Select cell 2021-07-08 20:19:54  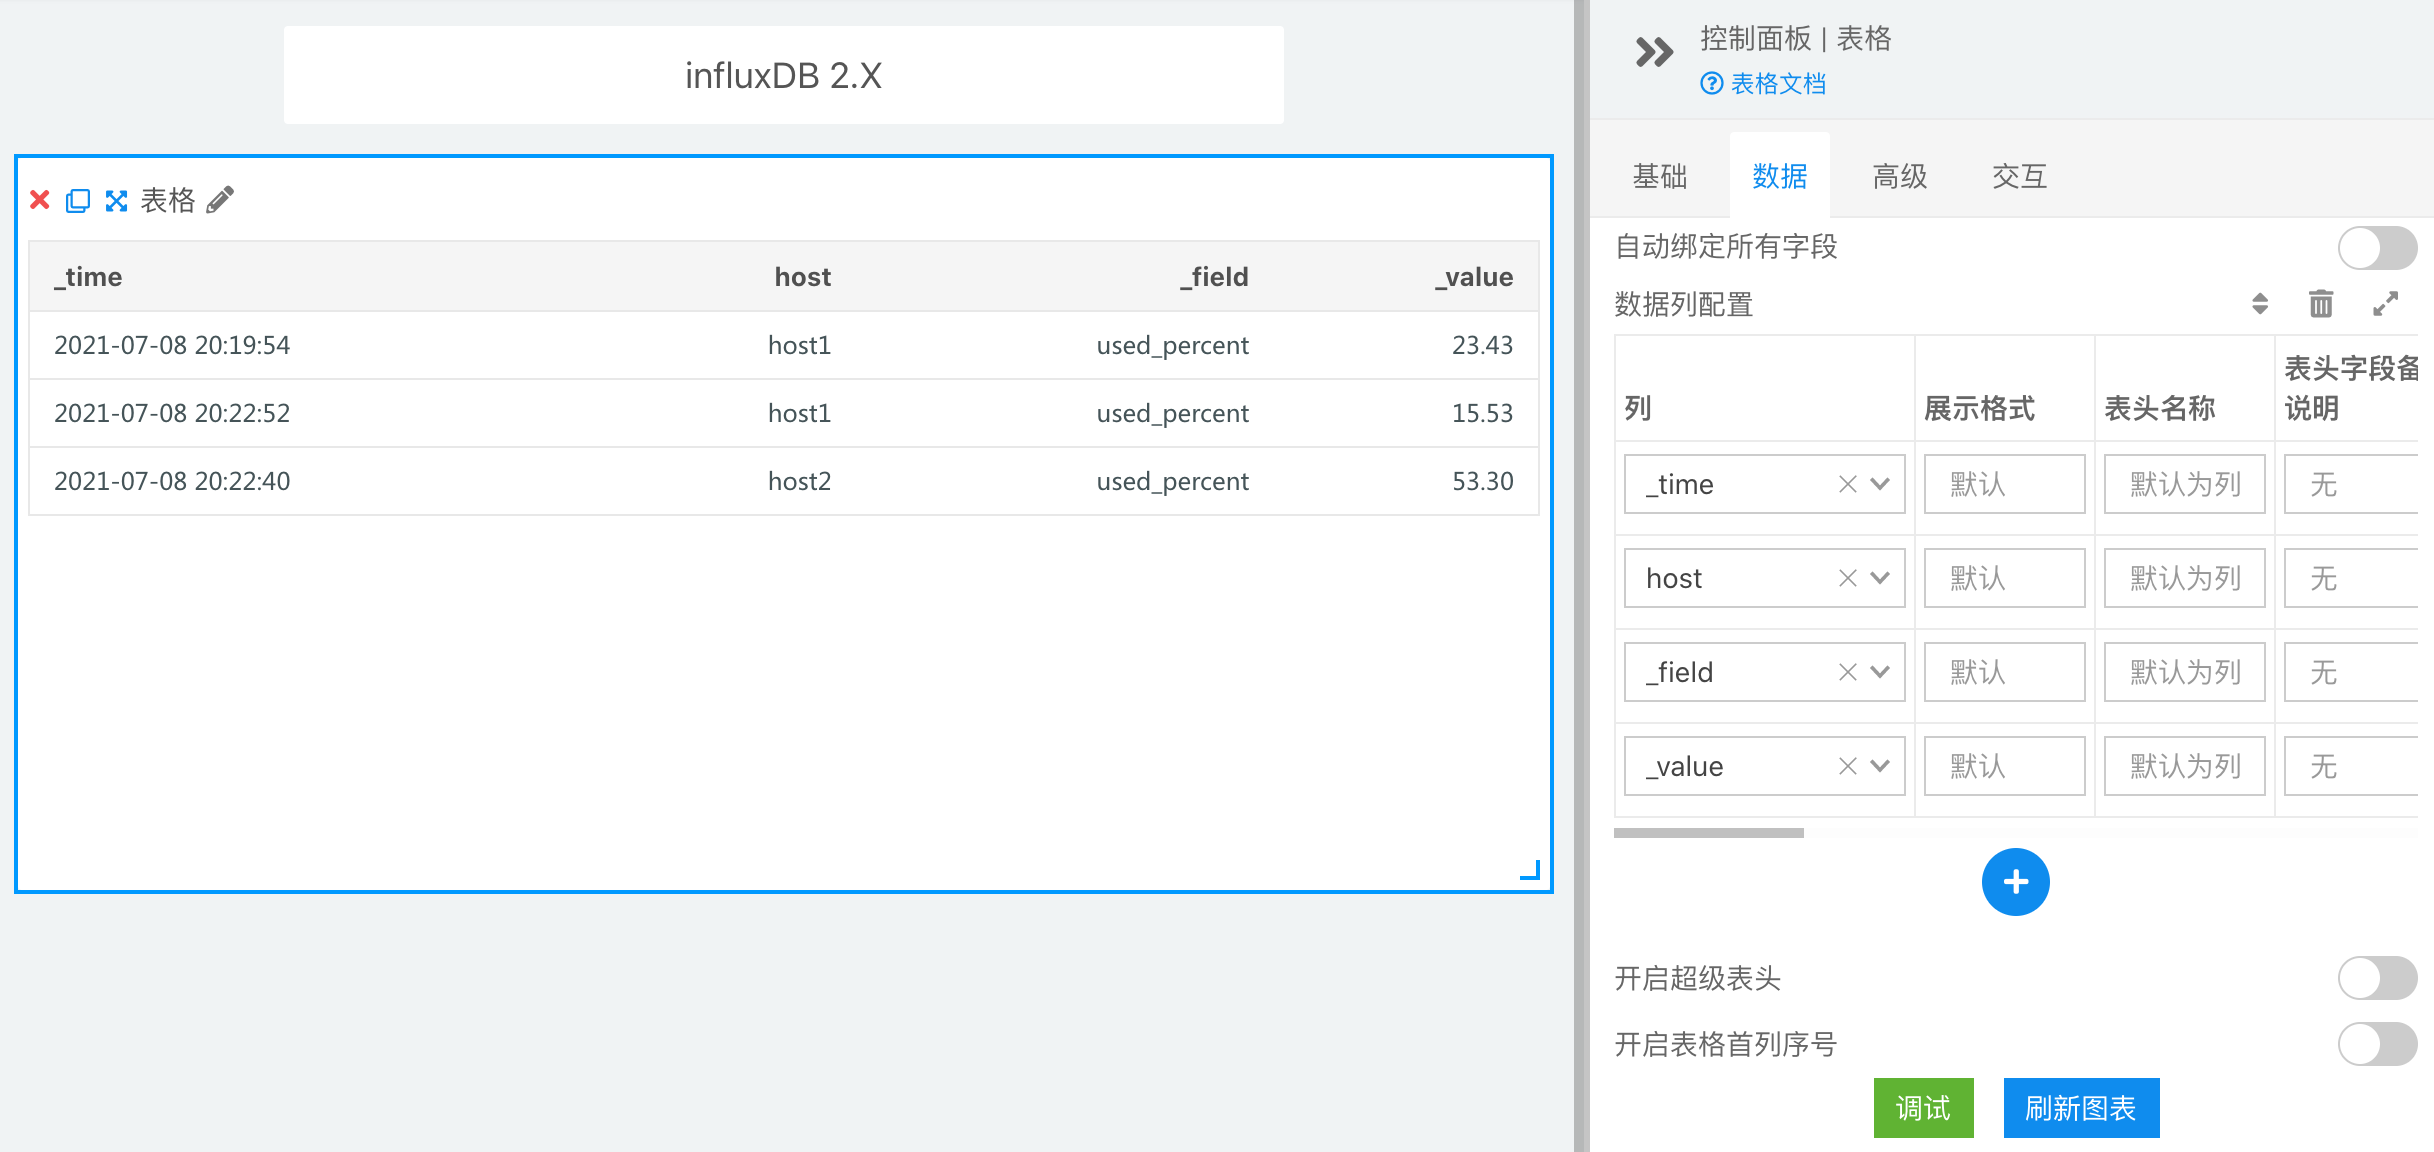[x=172, y=345]
